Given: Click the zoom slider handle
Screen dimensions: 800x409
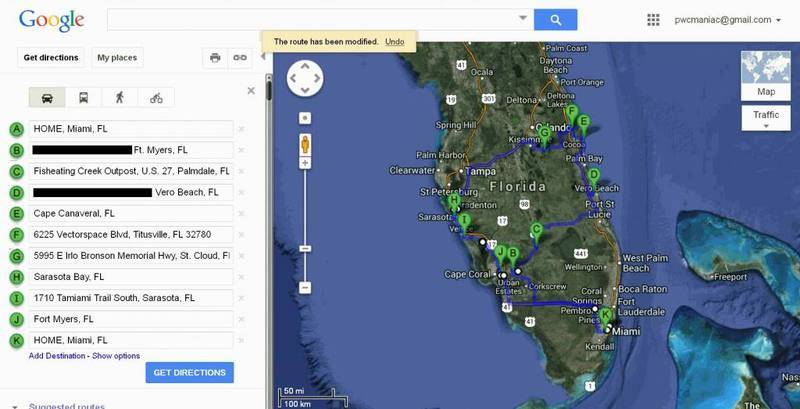Looking at the screenshot, I should point(305,248).
